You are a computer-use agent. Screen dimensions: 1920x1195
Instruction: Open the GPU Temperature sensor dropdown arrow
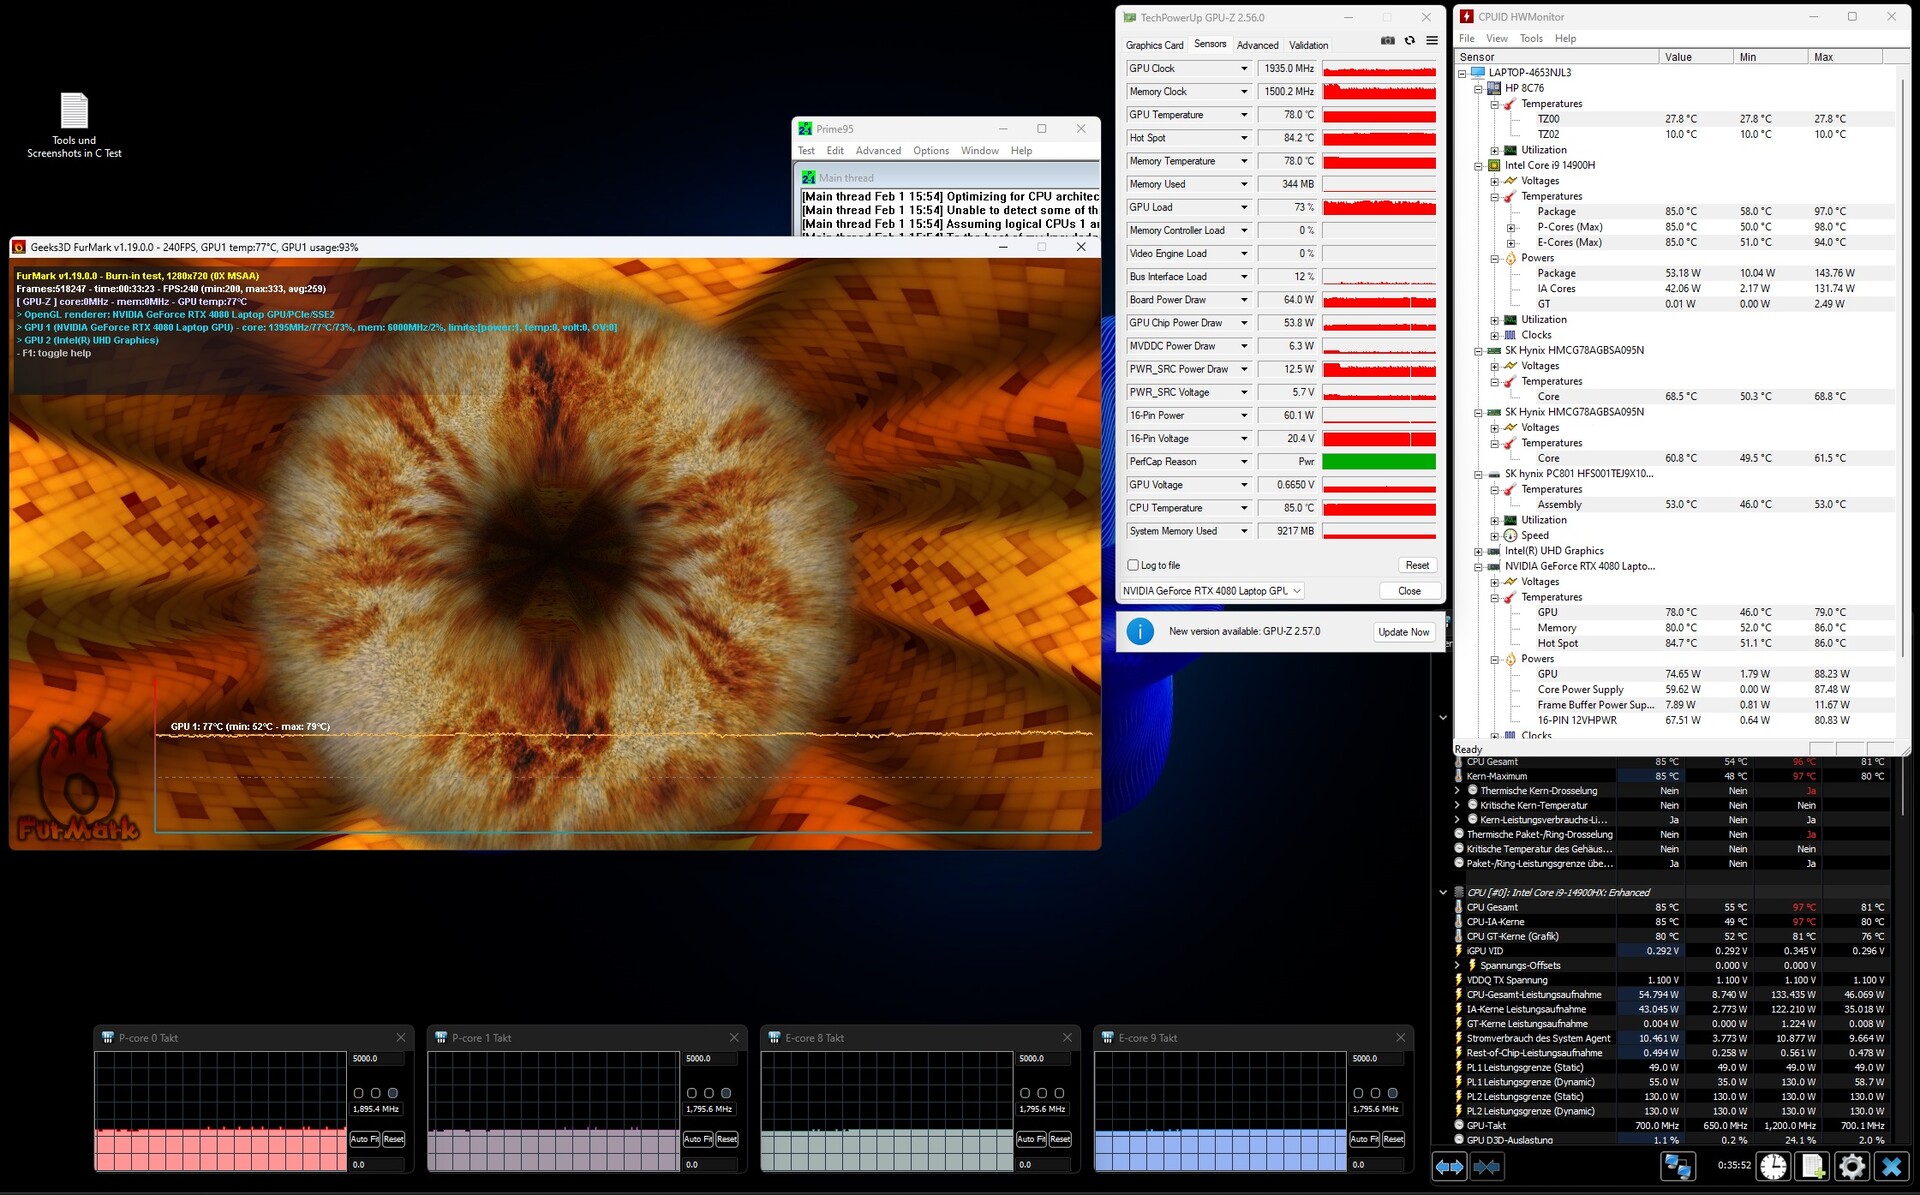tap(1244, 115)
